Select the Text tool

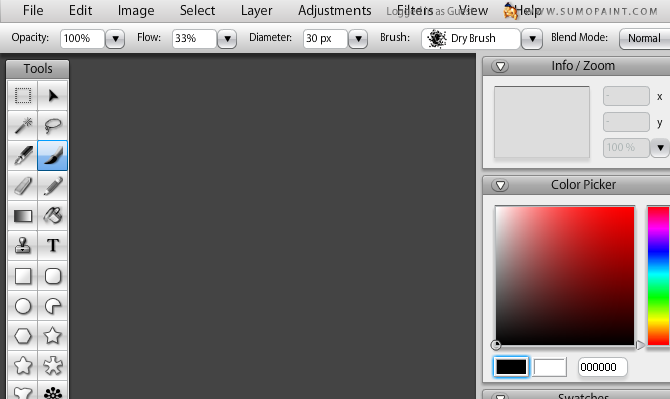[53, 246]
